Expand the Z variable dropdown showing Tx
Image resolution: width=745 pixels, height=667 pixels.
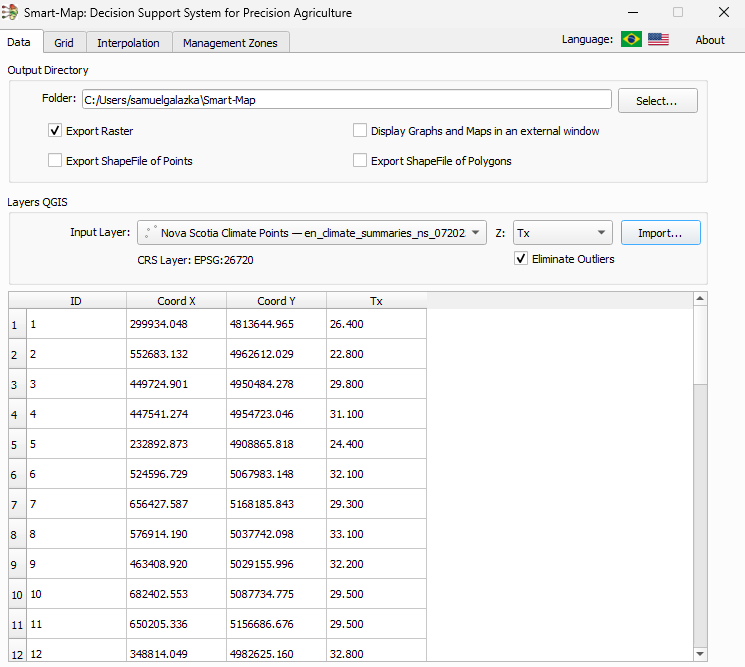pos(562,233)
